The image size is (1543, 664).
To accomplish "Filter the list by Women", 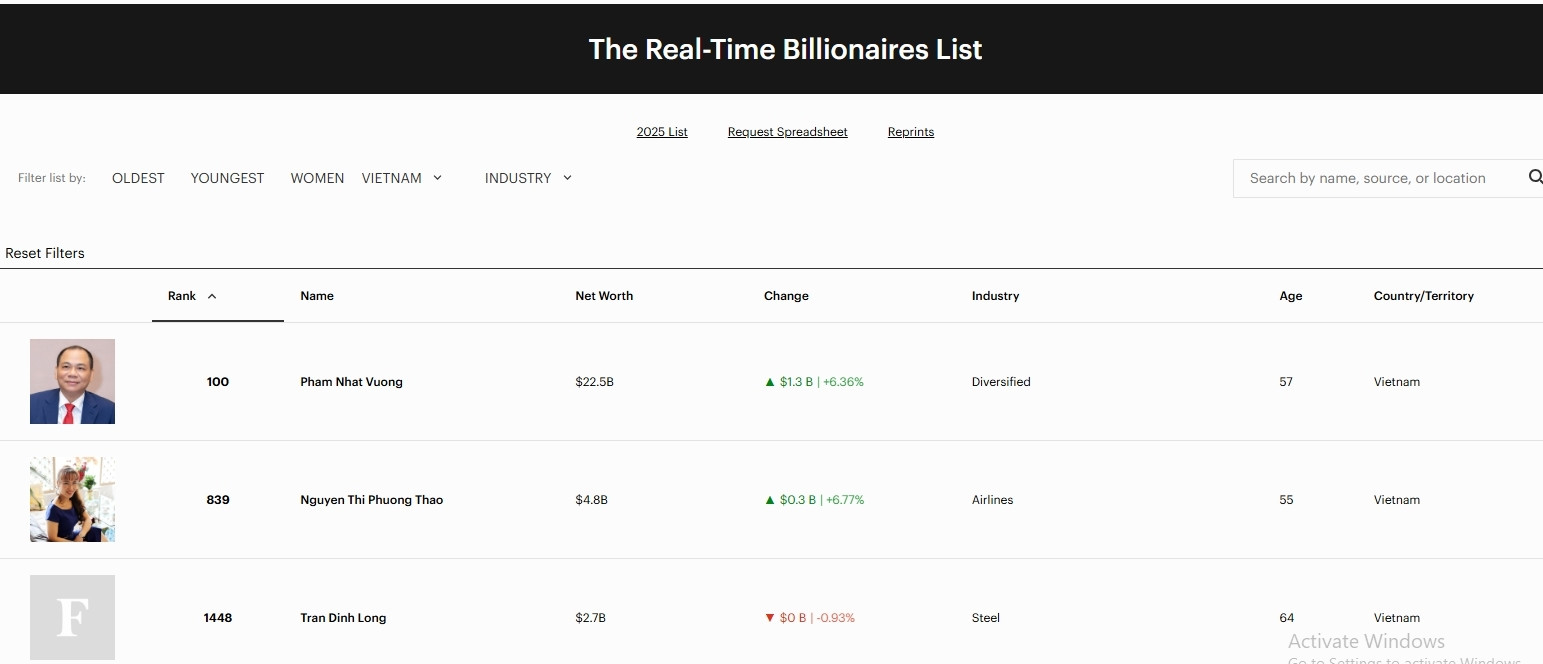I will 317,178.
